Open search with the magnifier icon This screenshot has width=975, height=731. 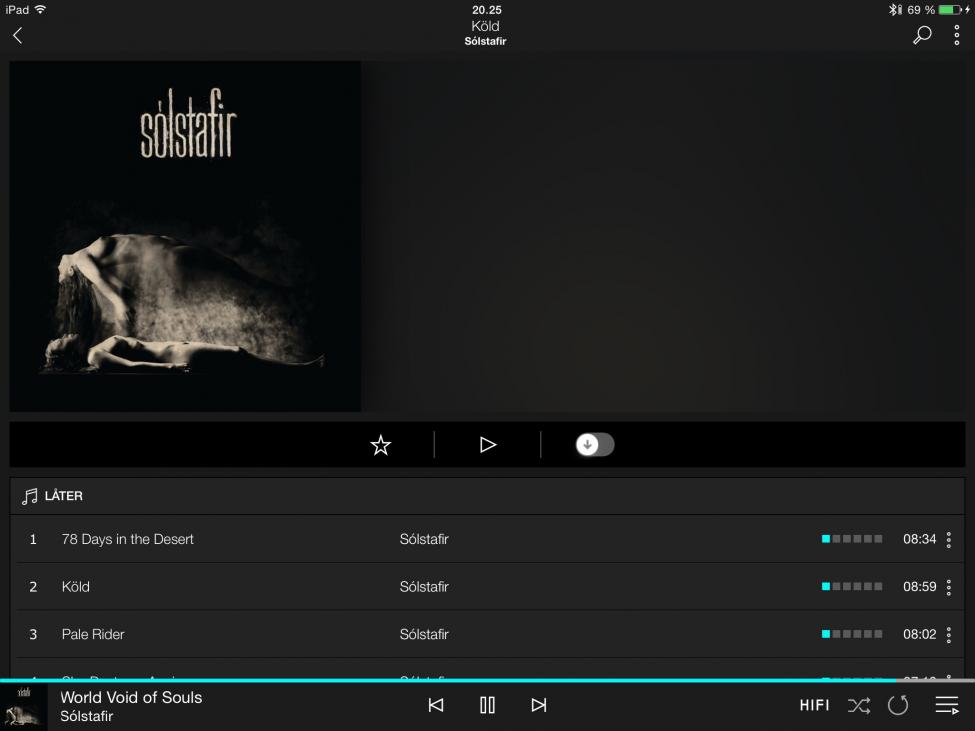coord(922,35)
